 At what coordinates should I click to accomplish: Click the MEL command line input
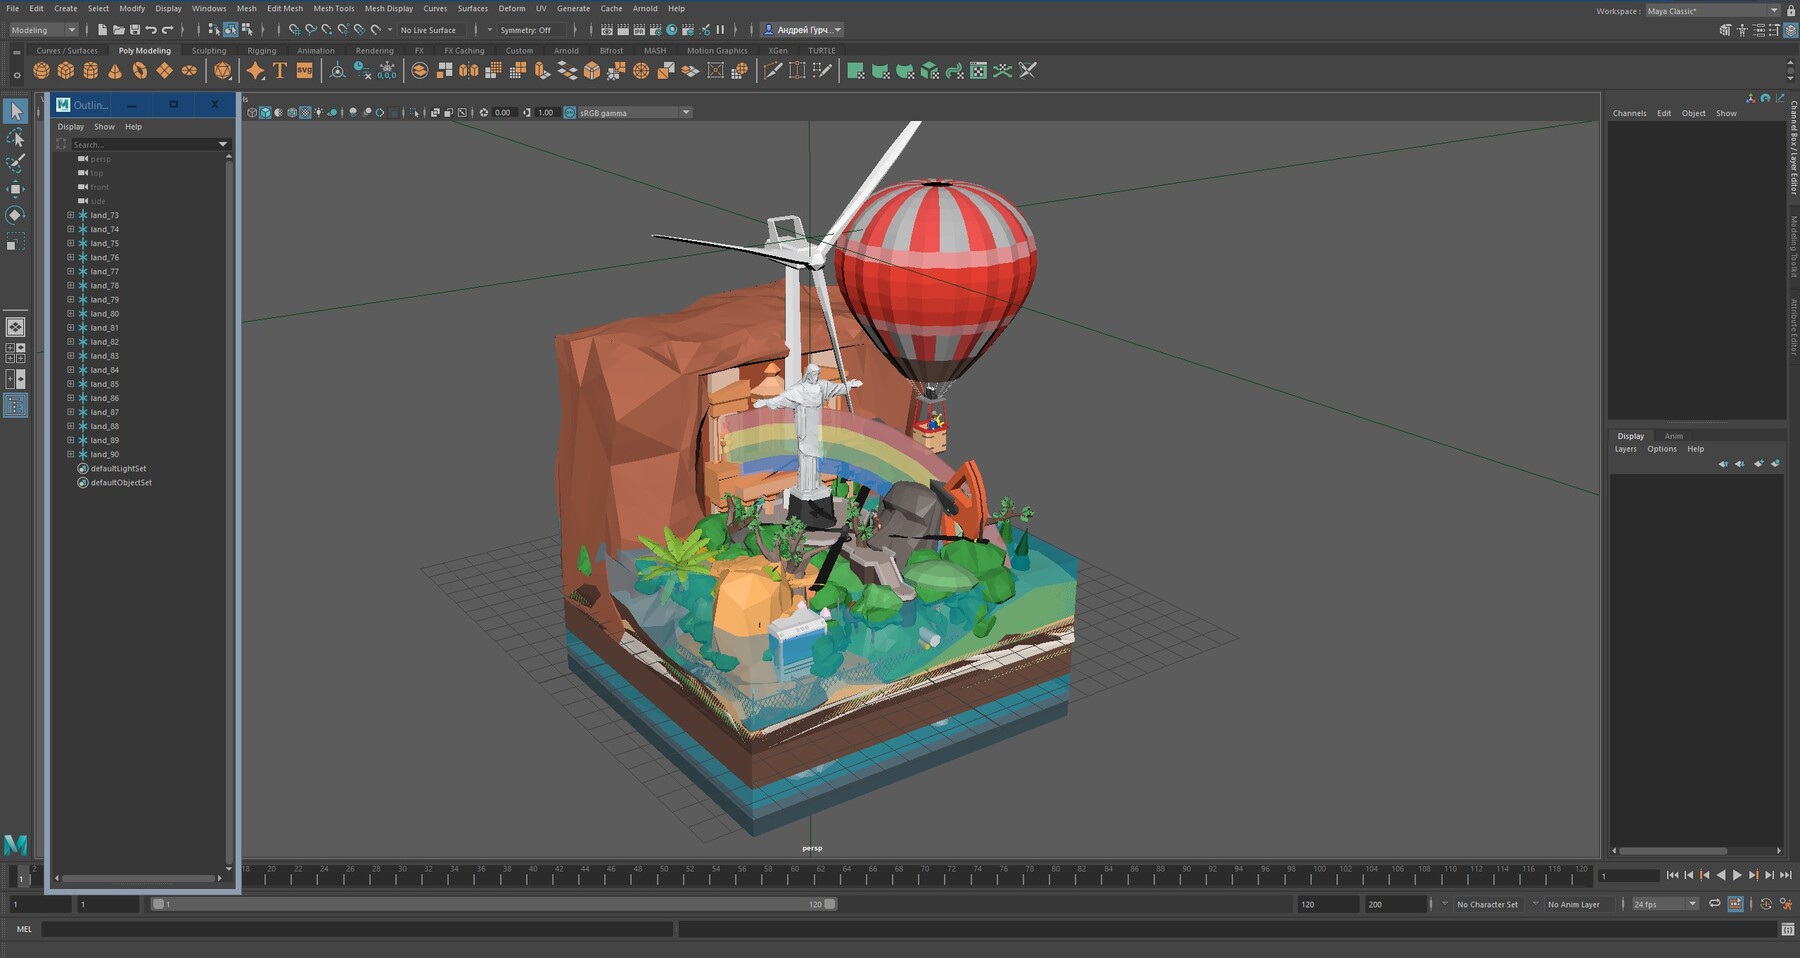(356, 929)
